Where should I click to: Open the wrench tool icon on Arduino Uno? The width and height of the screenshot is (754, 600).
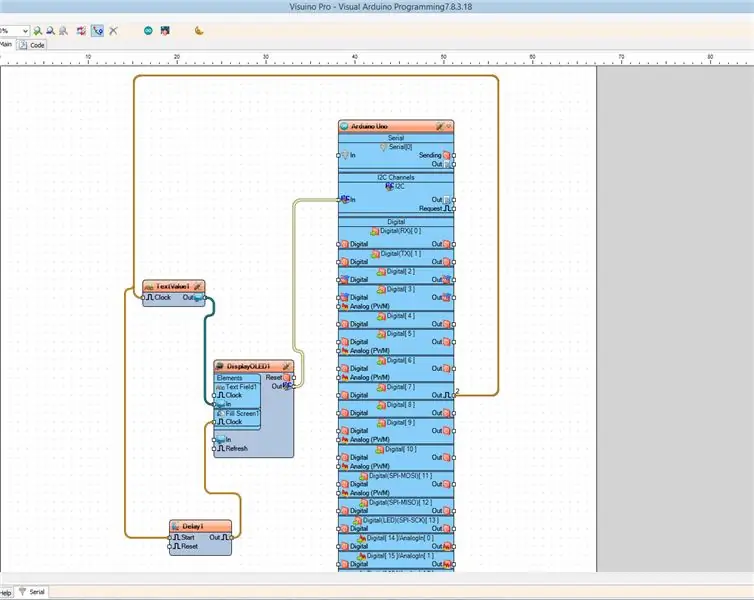point(440,126)
